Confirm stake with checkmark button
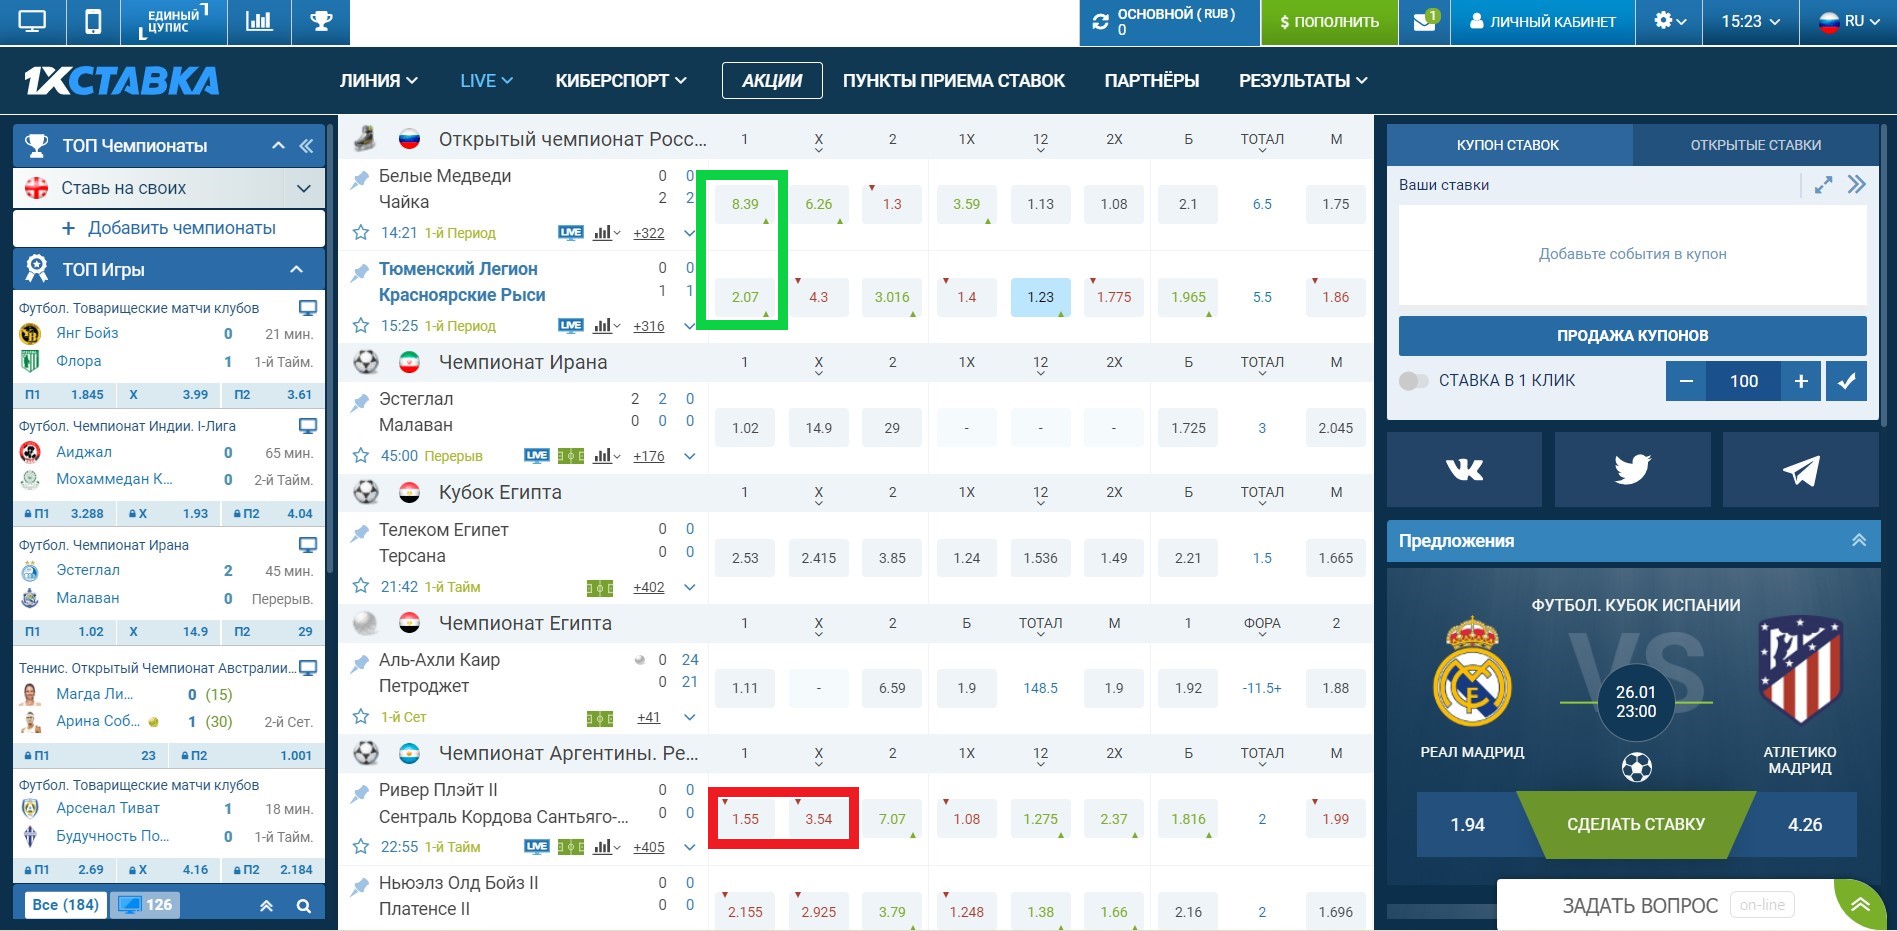 click(1846, 381)
